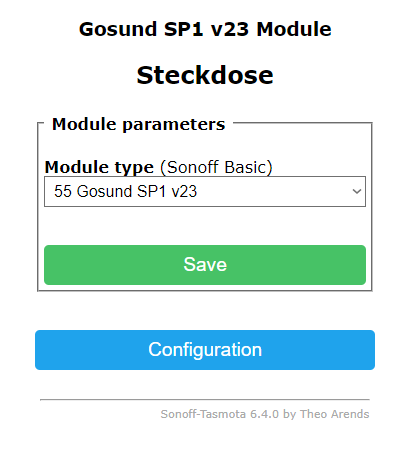Click the version number 6.4.0
Screen dimensions: 398x454
pos(264,414)
